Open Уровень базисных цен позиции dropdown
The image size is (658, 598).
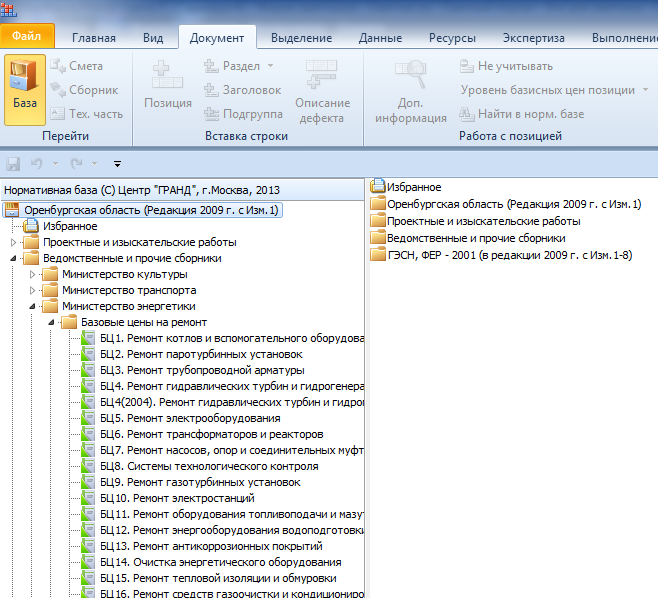point(645,90)
